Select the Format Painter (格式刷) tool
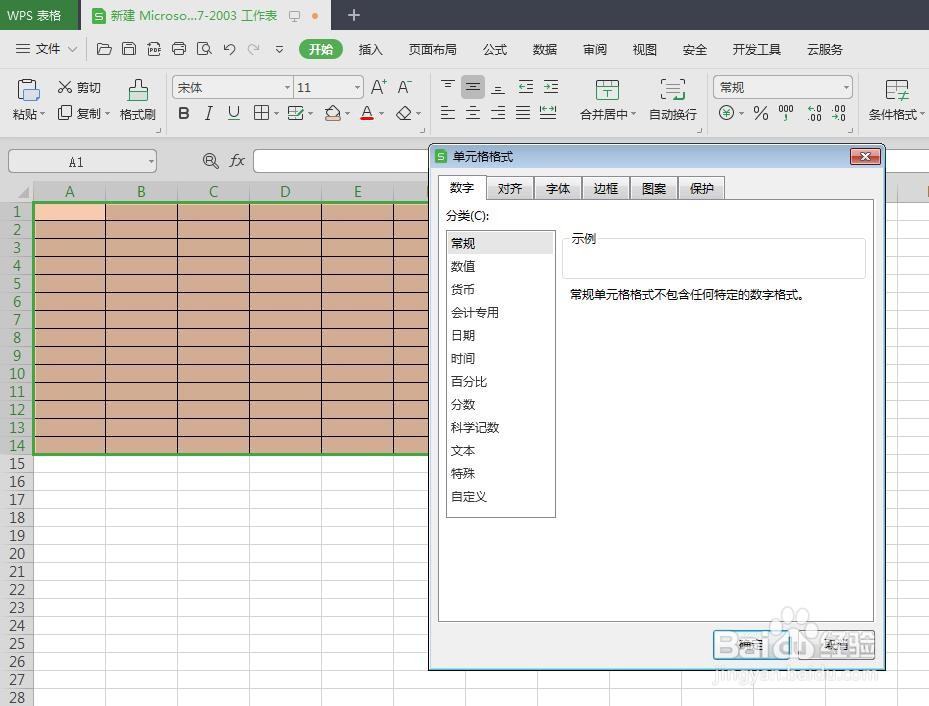Image resolution: width=929 pixels, height=706 pixels. 137,100
